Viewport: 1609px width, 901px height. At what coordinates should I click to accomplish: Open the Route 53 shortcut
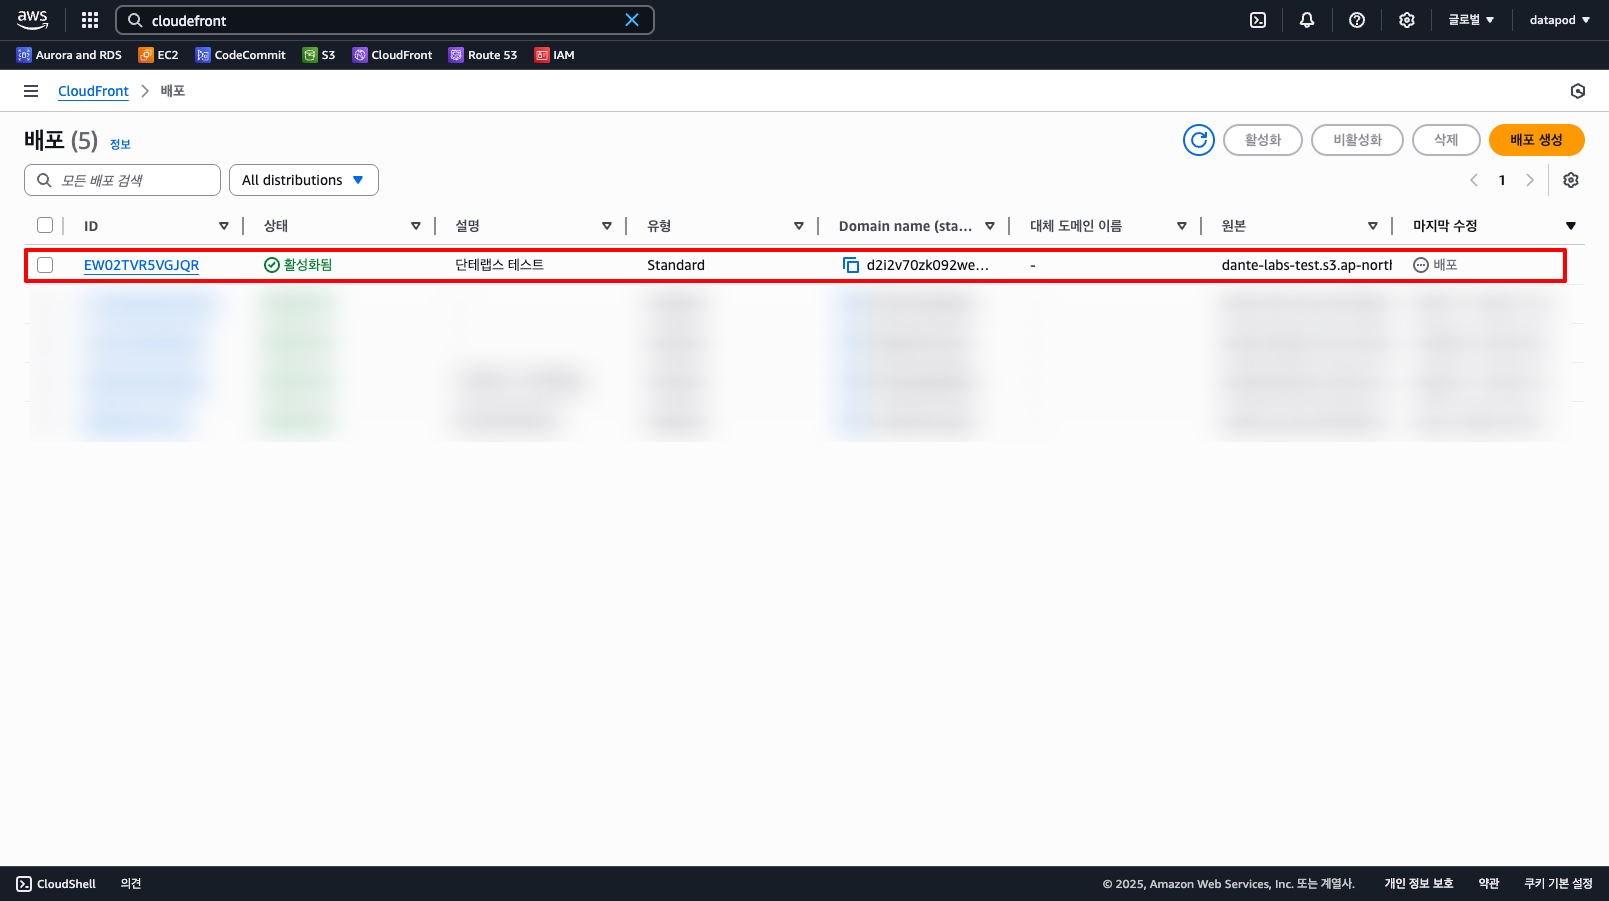pos(483,55)
